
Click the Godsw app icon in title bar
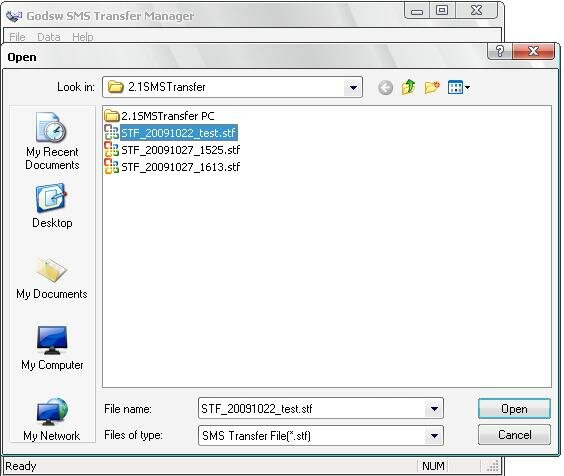[x=14, y=16]
